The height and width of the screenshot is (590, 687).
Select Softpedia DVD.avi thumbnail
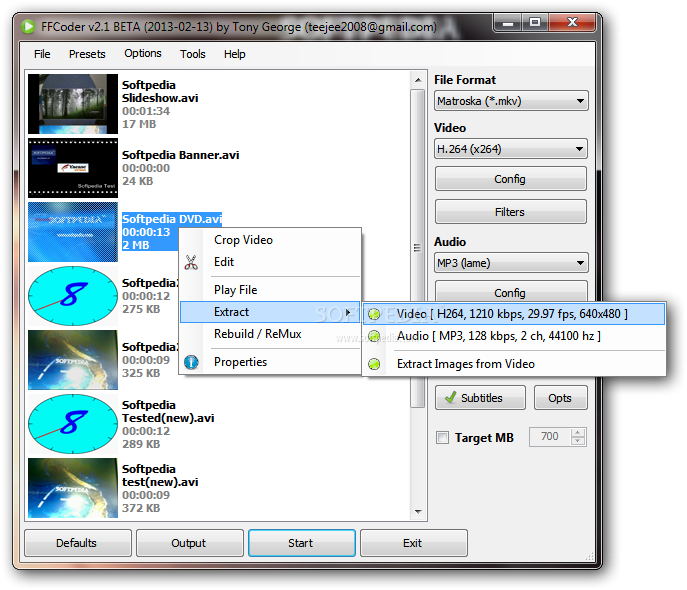tap(73, 232)
